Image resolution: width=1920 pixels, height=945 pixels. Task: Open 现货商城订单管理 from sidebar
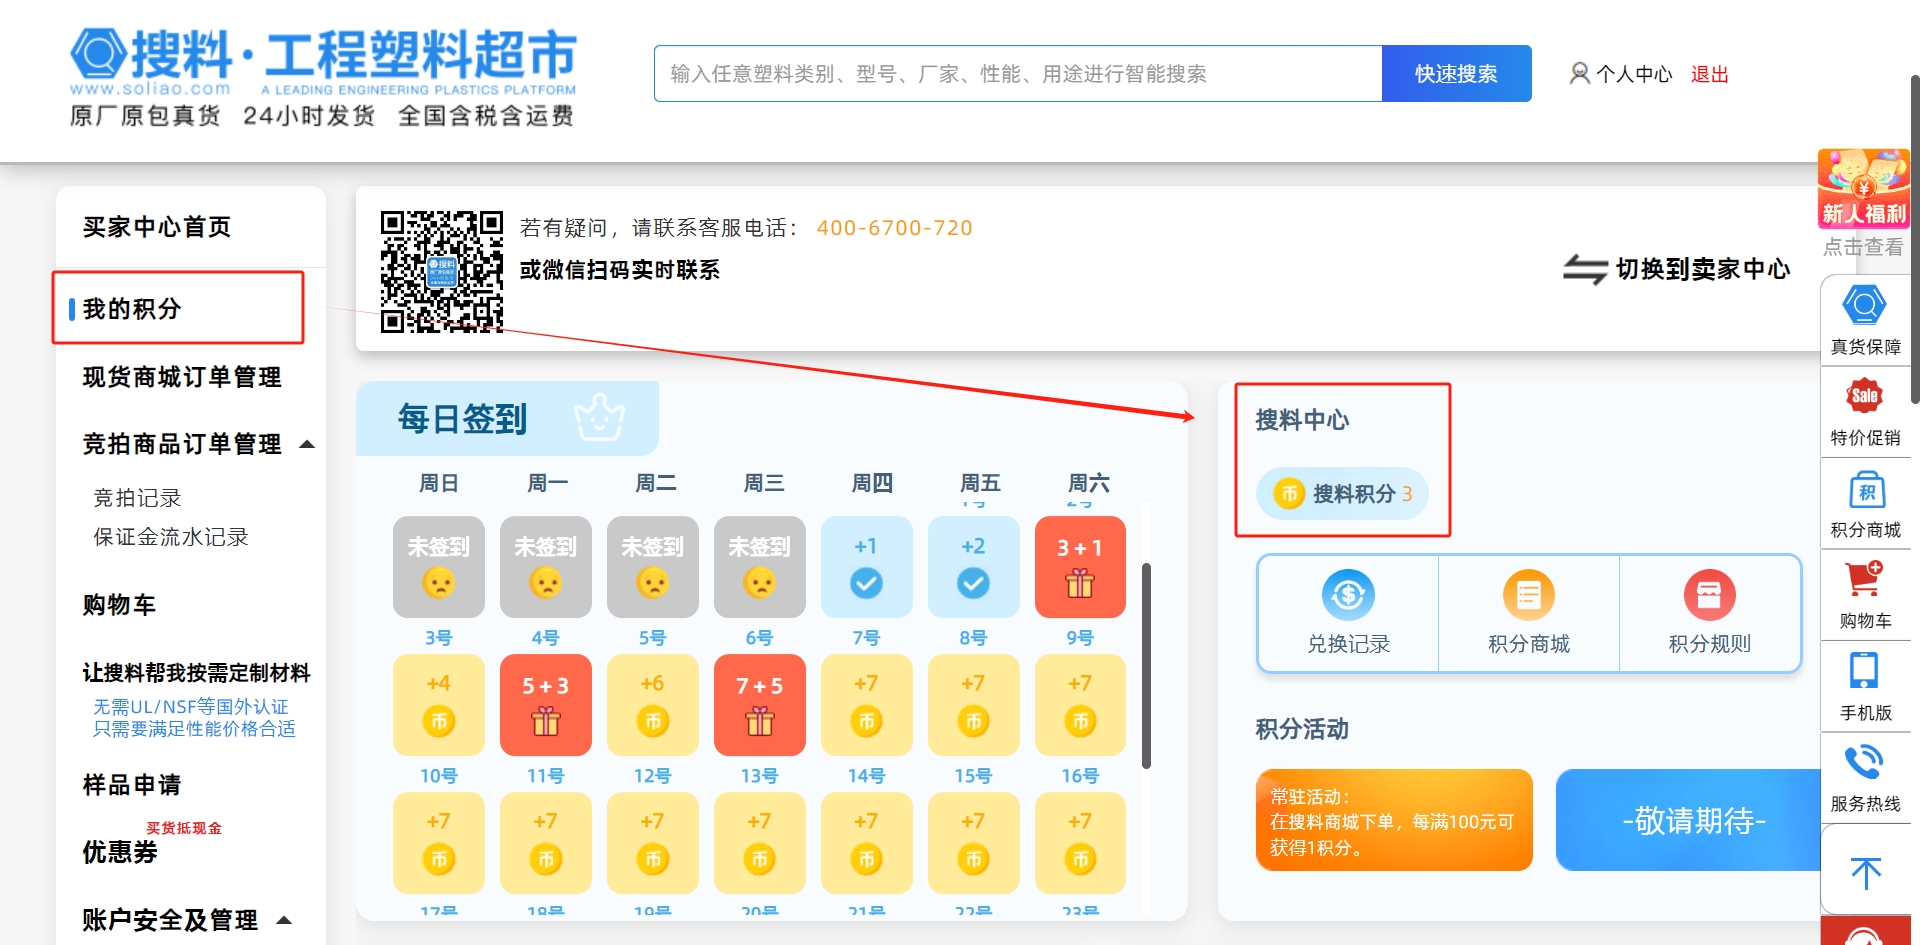tap(182, 377)
